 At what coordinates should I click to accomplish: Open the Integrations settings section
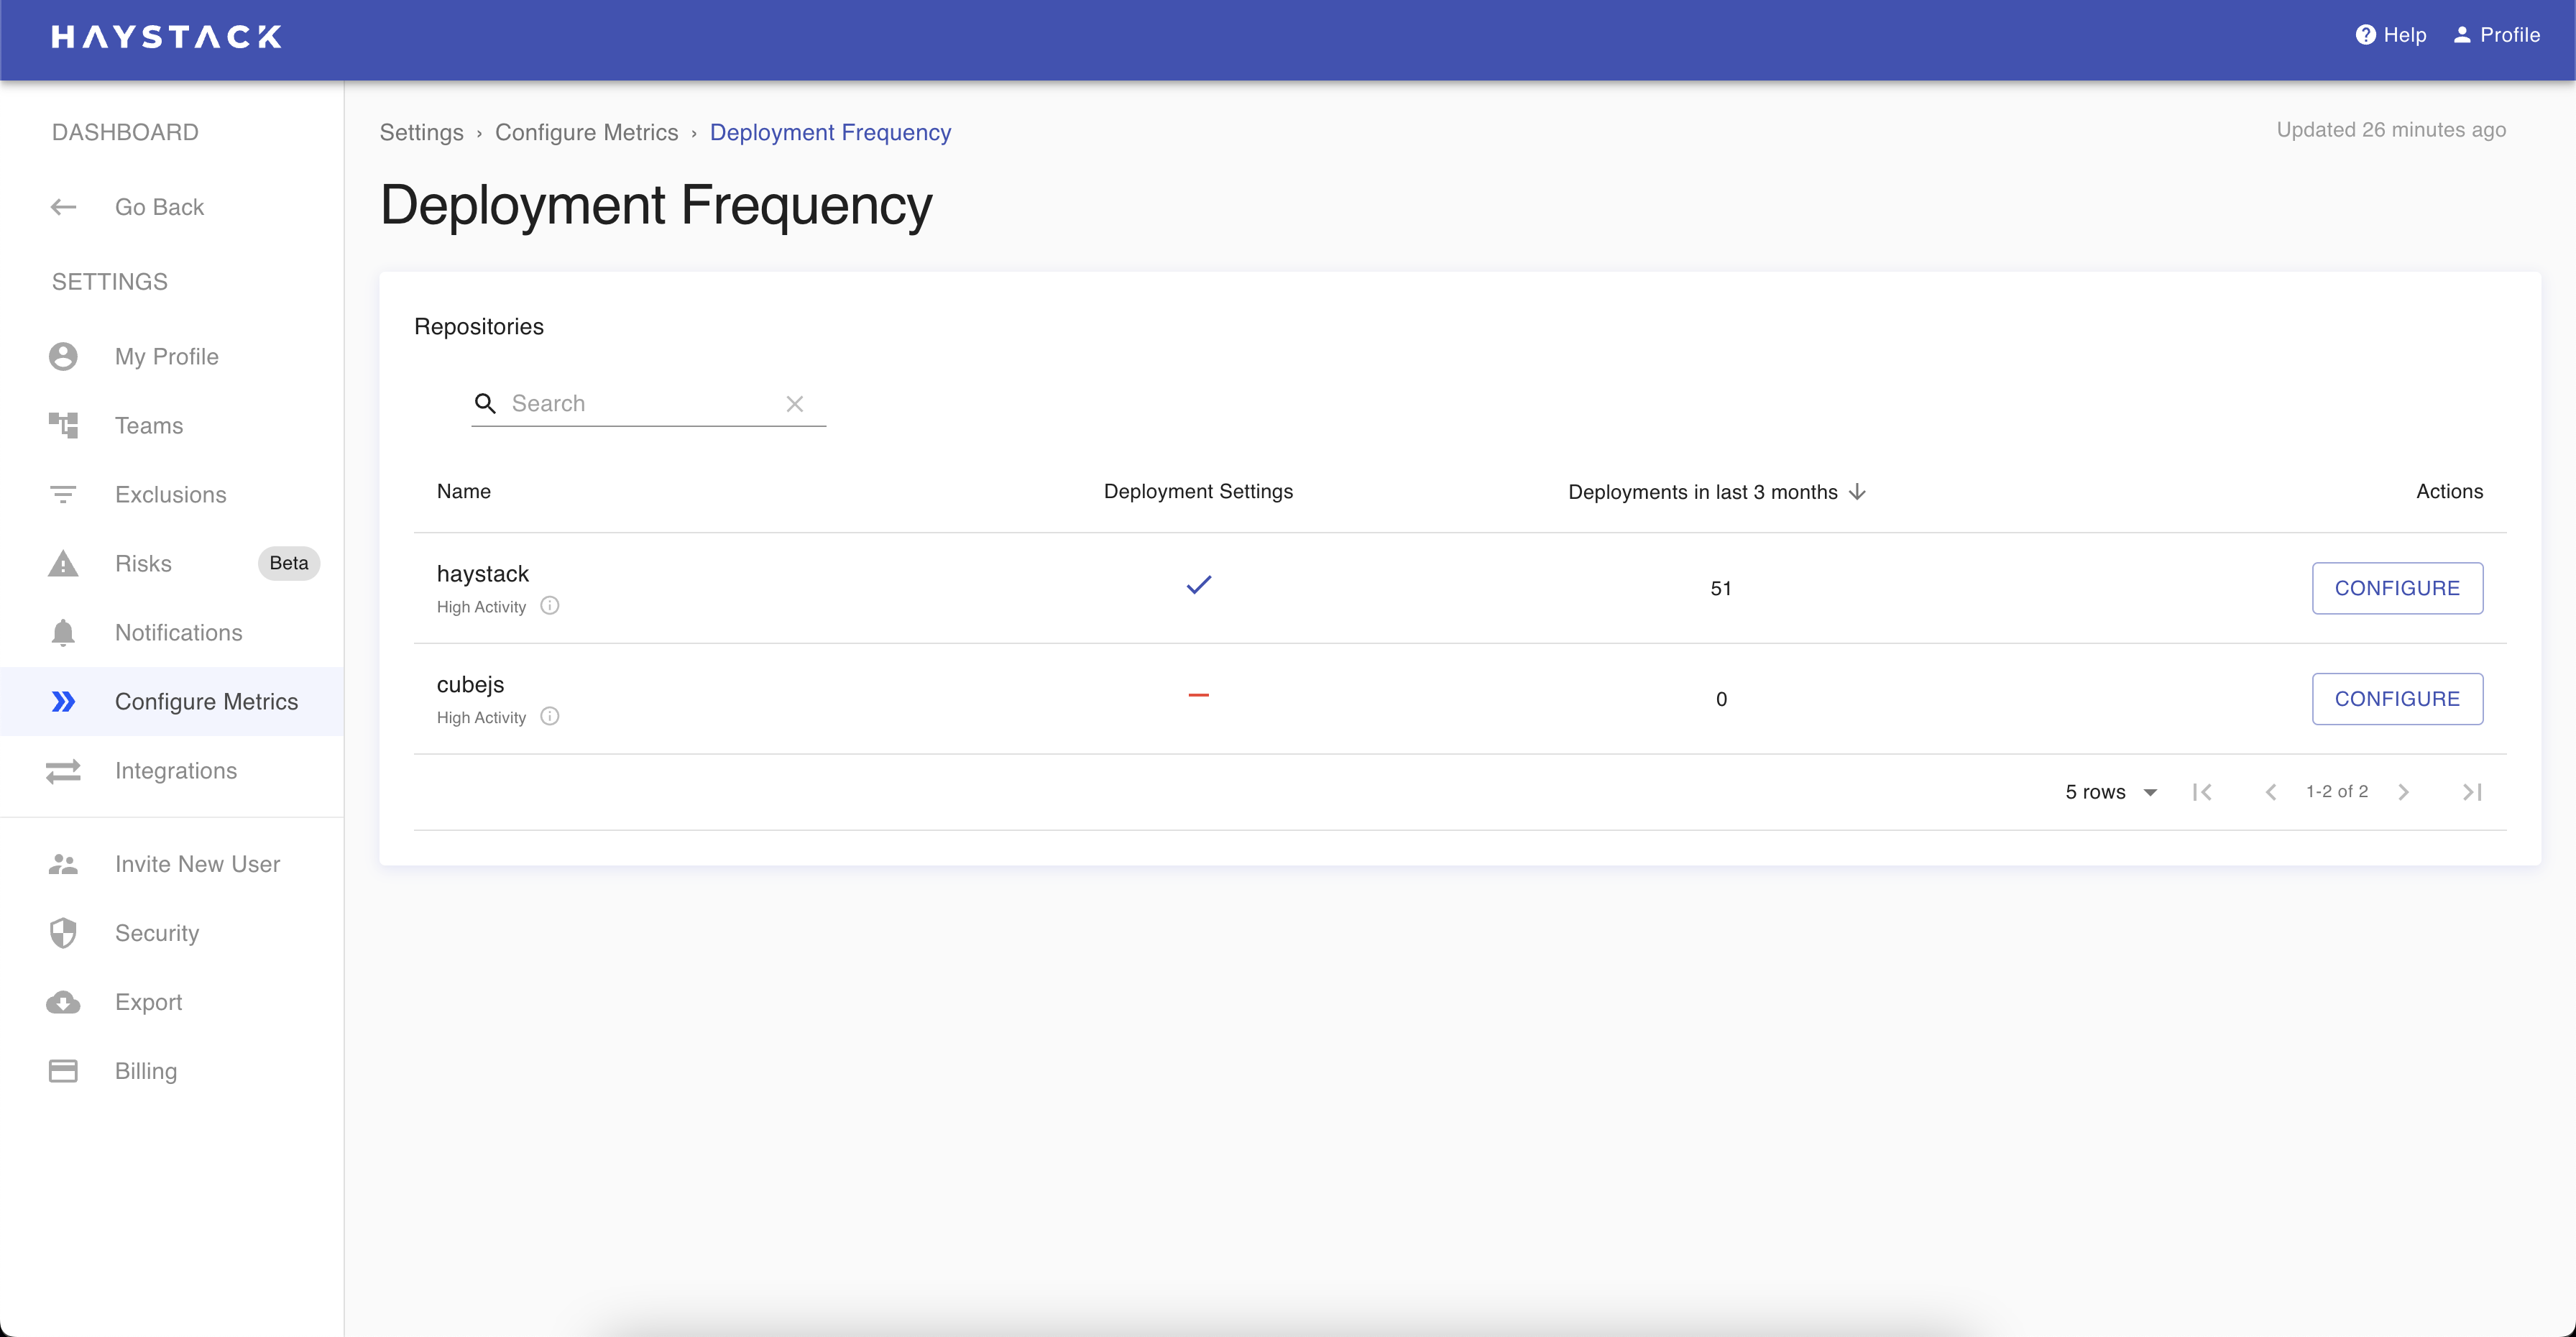[x=176, y=771]
